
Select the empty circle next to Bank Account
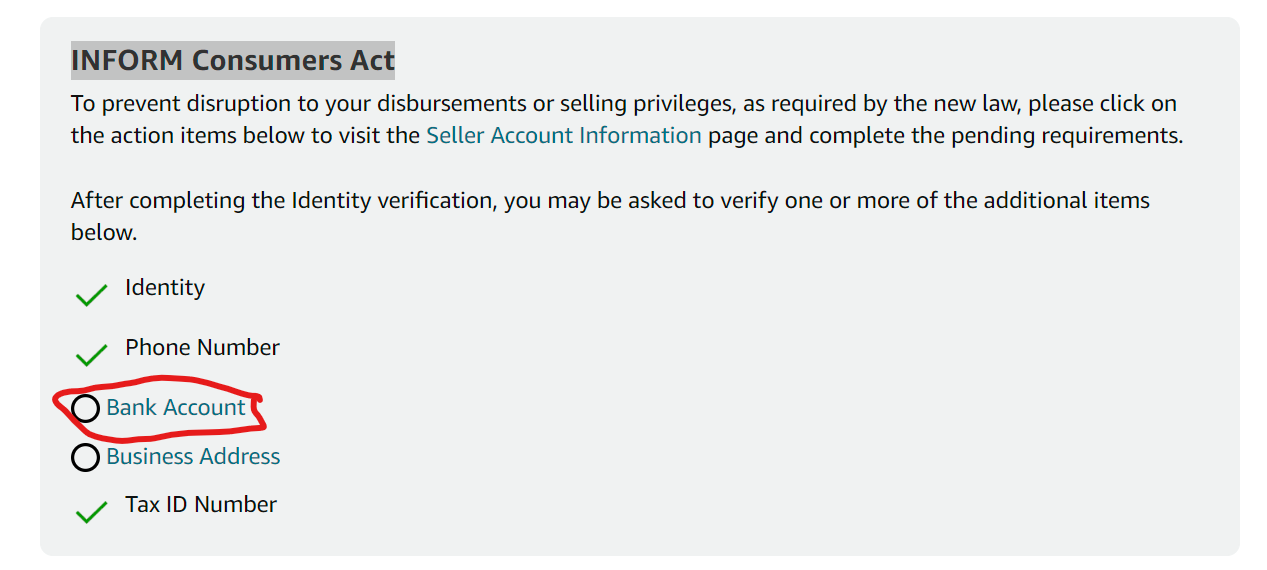(x=85, y=408)
